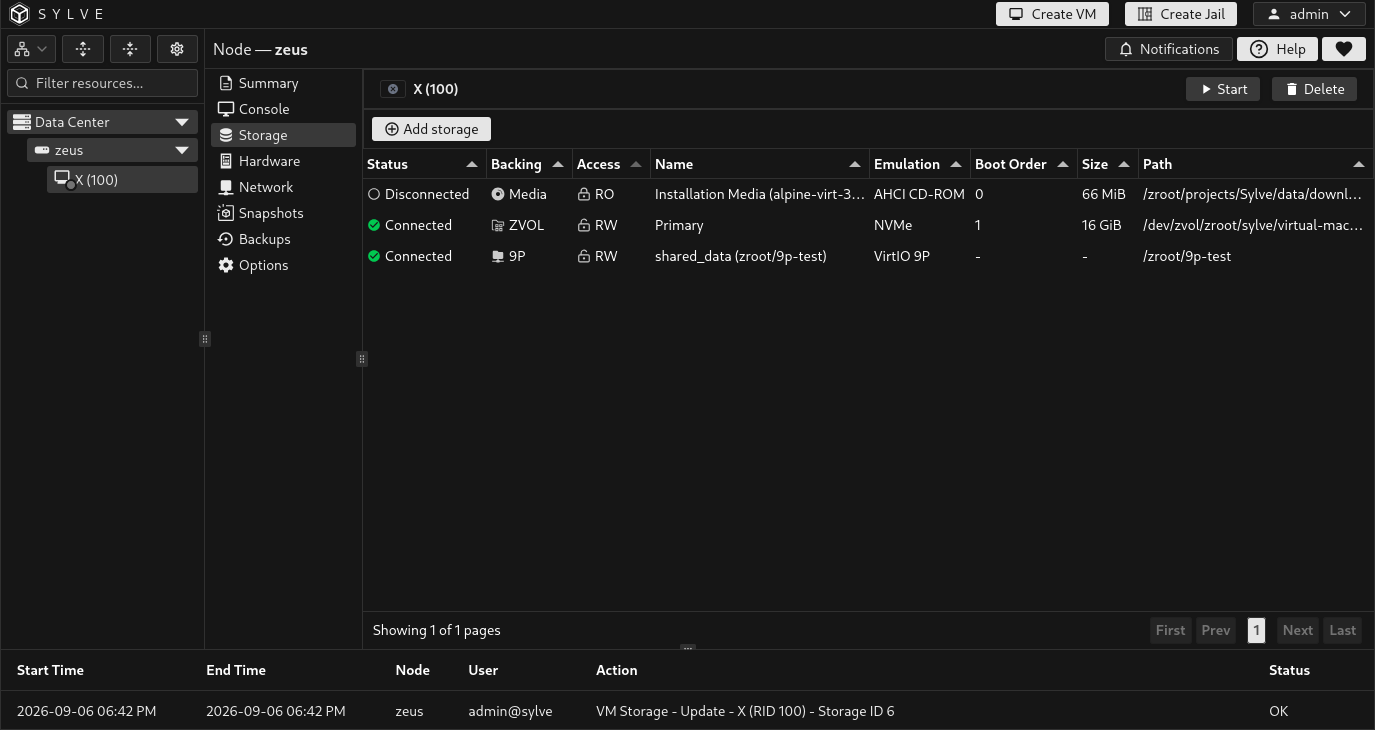Select the Storage tab
This screenshot has width=1375, height=730.
[x=283, y=135]
